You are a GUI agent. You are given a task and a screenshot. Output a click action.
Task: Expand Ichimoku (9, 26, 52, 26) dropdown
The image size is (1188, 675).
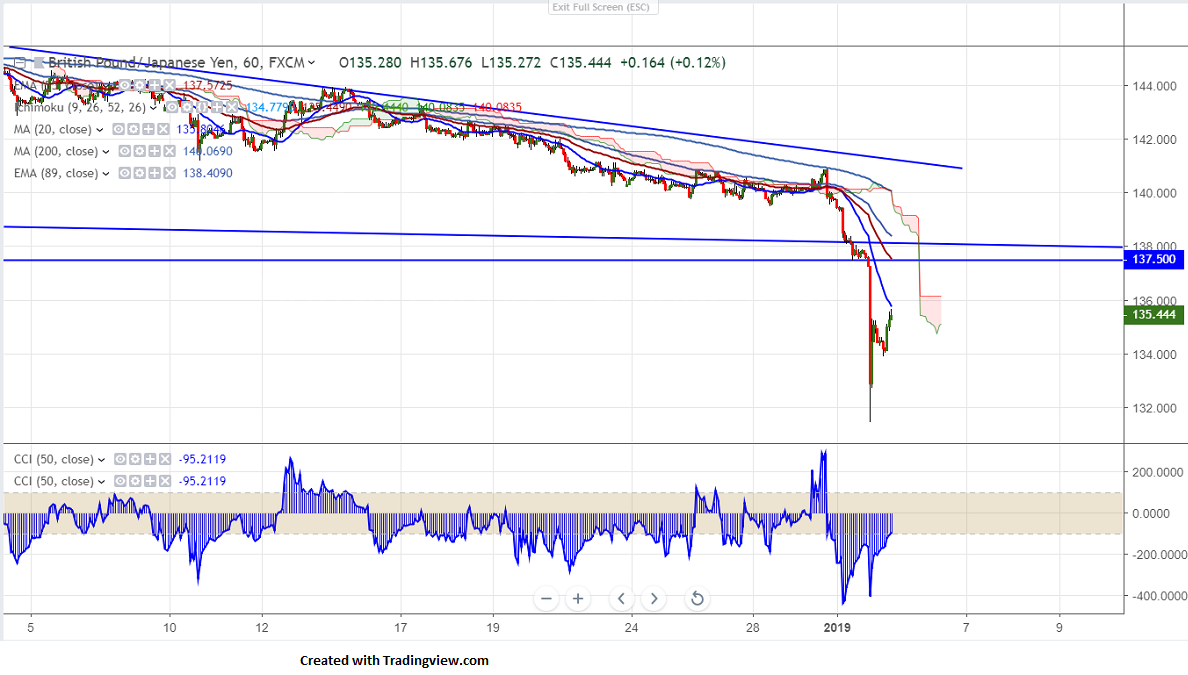tap(153, 108)
